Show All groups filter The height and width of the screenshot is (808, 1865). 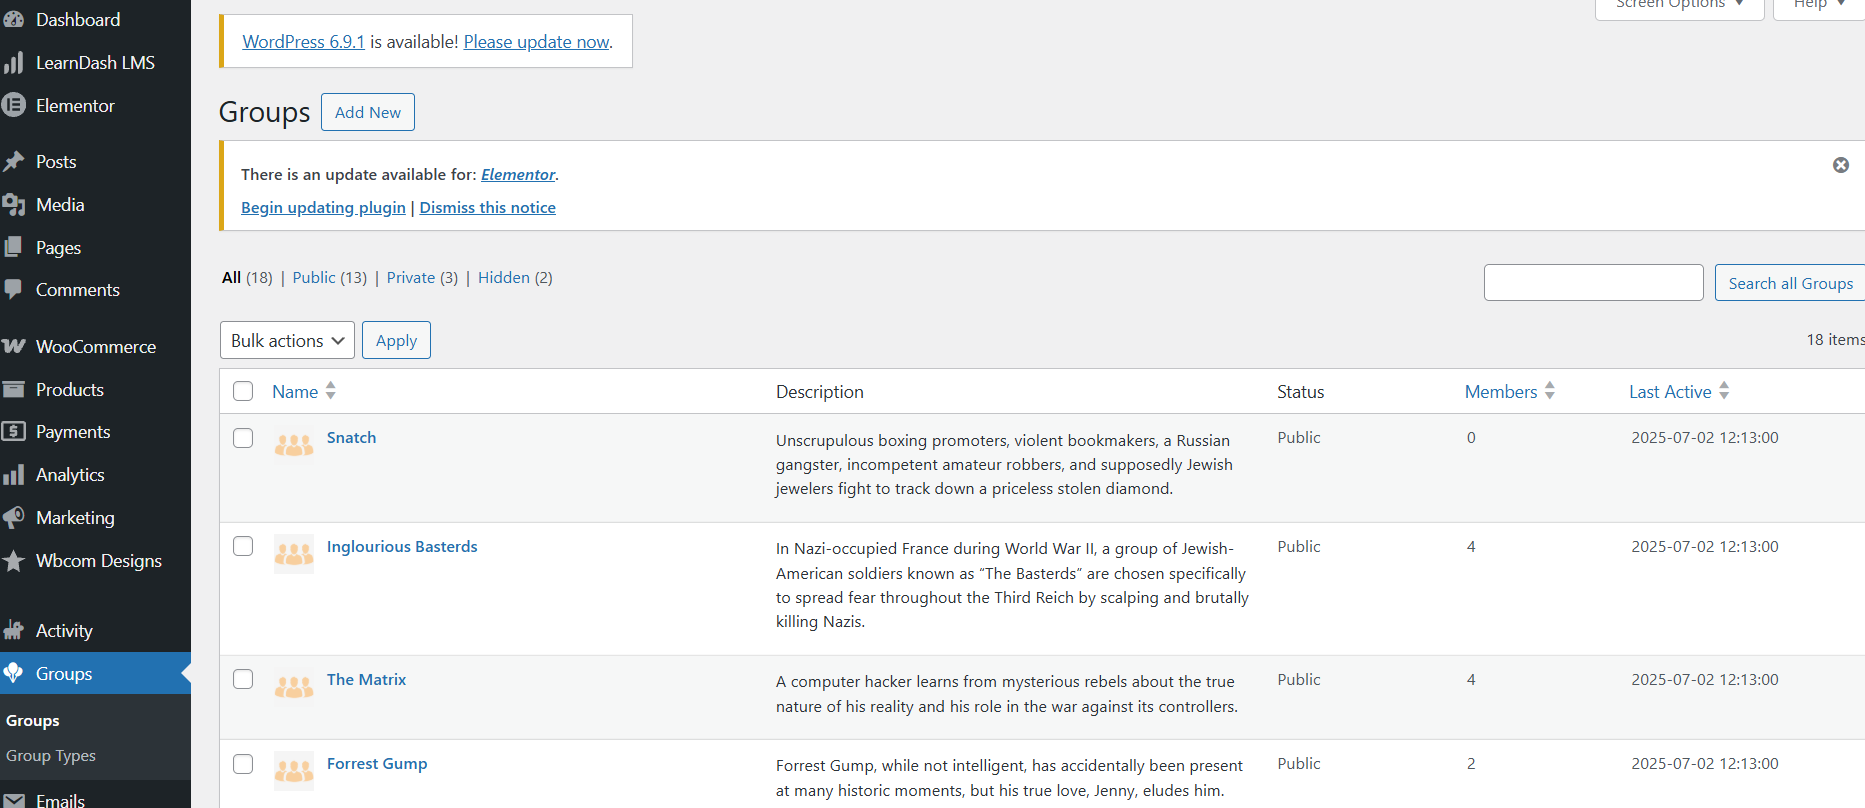tap(231, 277)
